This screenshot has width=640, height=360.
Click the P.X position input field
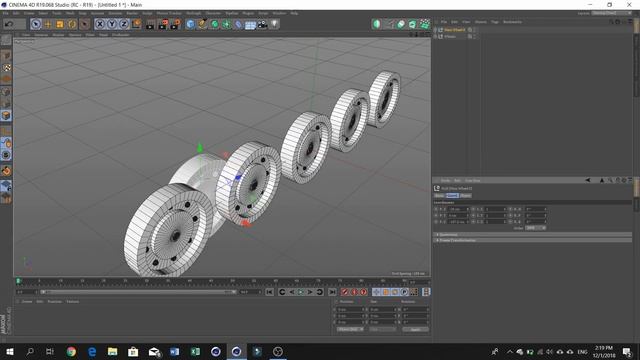click(458, 209)
